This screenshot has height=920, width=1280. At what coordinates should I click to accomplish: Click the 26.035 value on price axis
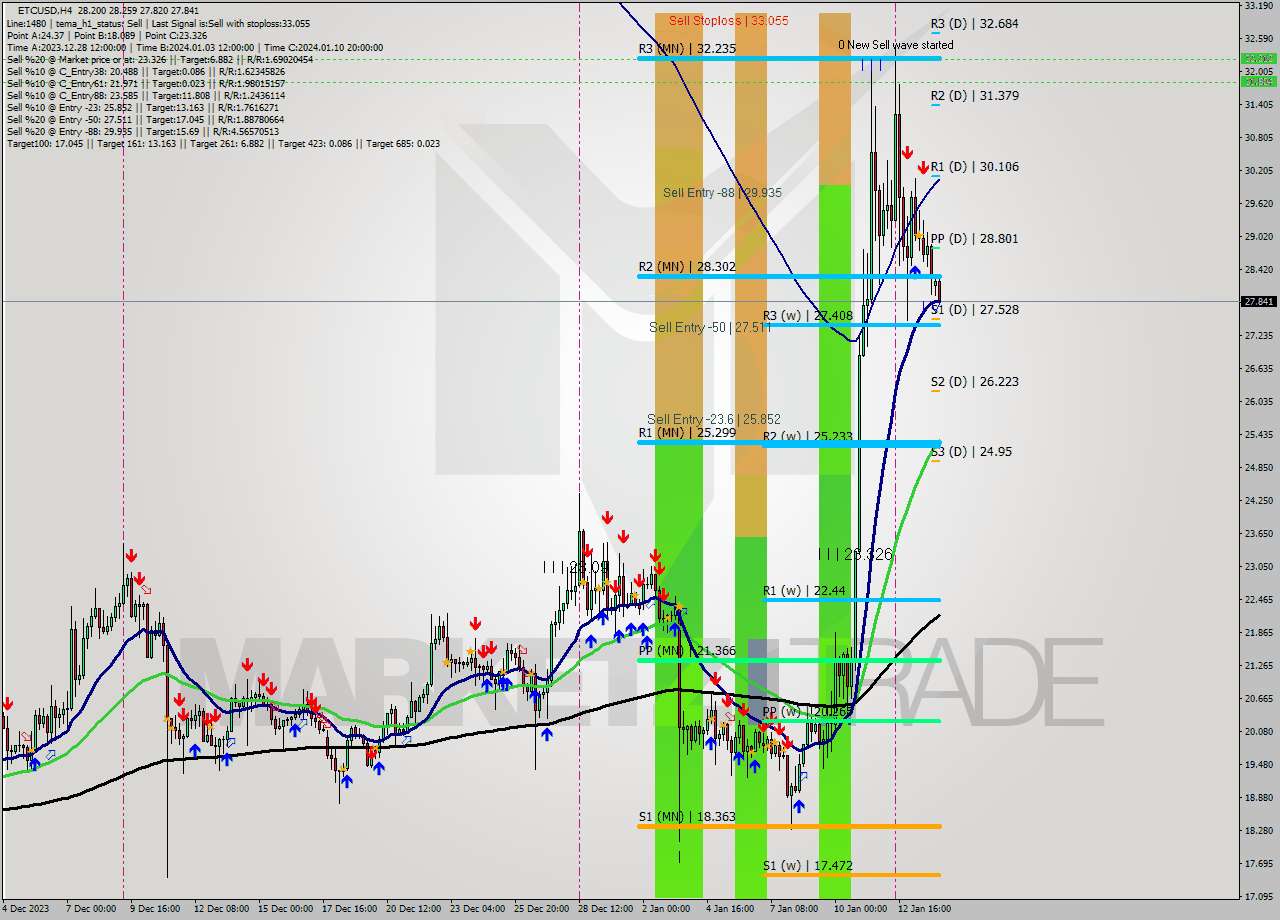[1258, 401]
